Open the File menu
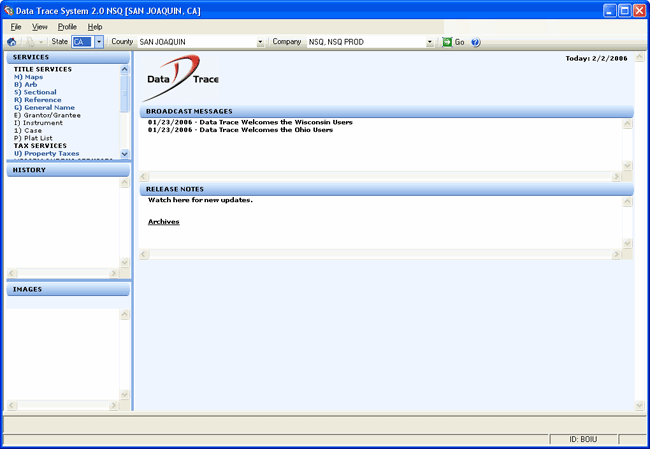650x449 pixels. point(16,27)
